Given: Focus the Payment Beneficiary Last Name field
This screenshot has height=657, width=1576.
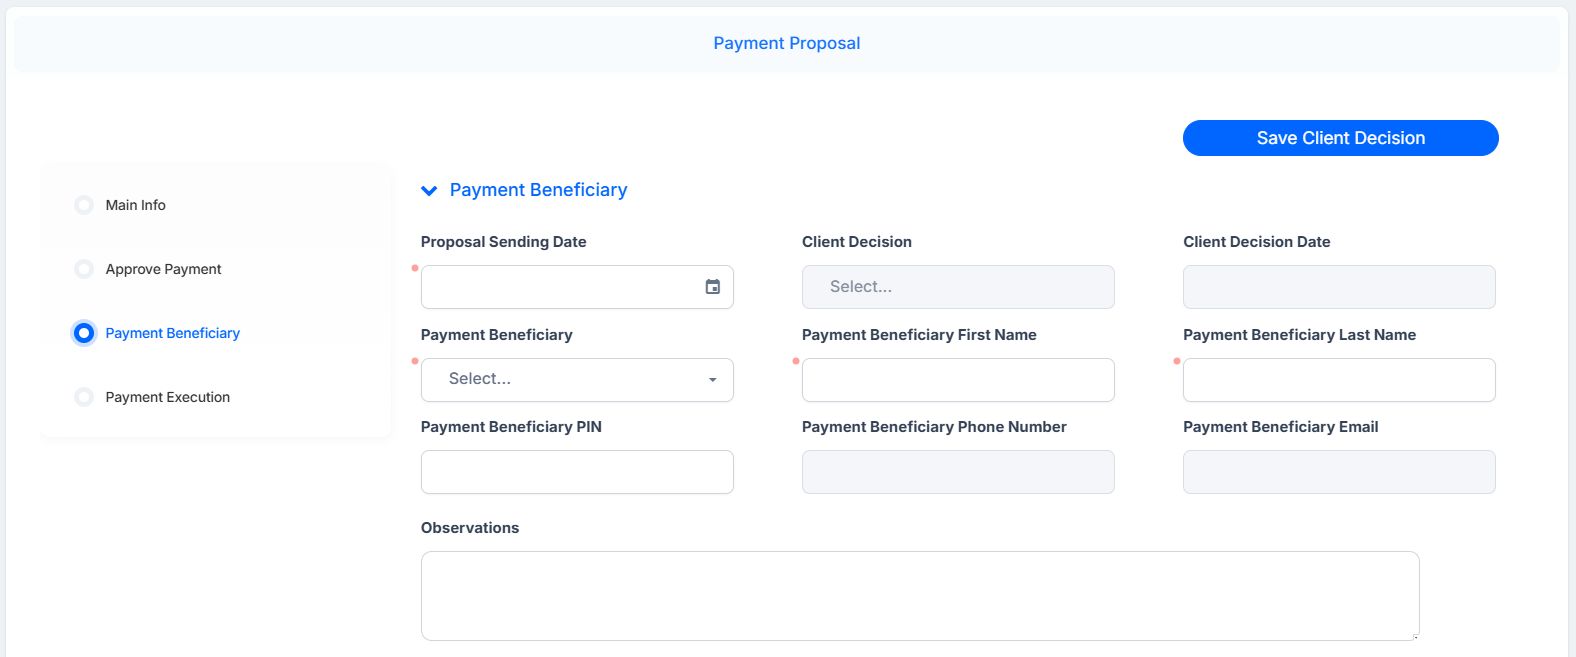Looking at the screenshot, I should (x=1339, y=380).
